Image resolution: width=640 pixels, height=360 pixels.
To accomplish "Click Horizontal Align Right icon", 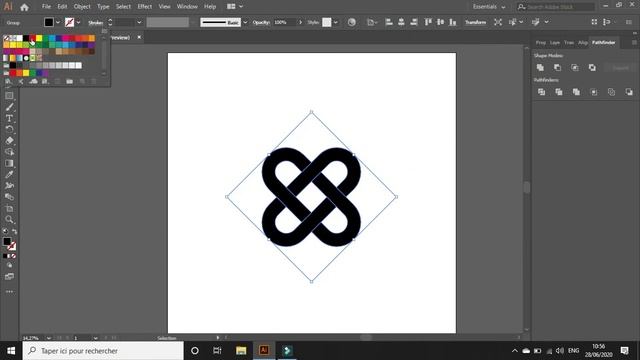I will pos(414,22).
